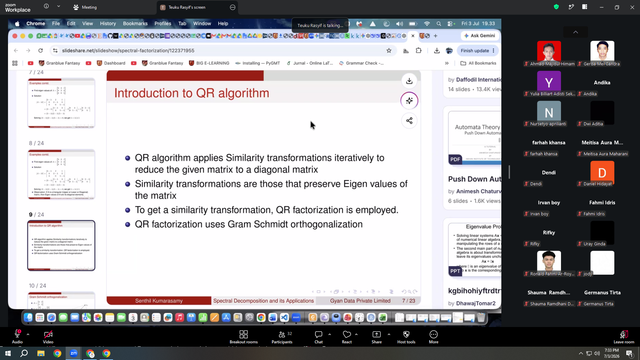Open the Breakout rooms panel
This screenshot has width=640, height=360.
pyautogui.click(x=243, y=337)
